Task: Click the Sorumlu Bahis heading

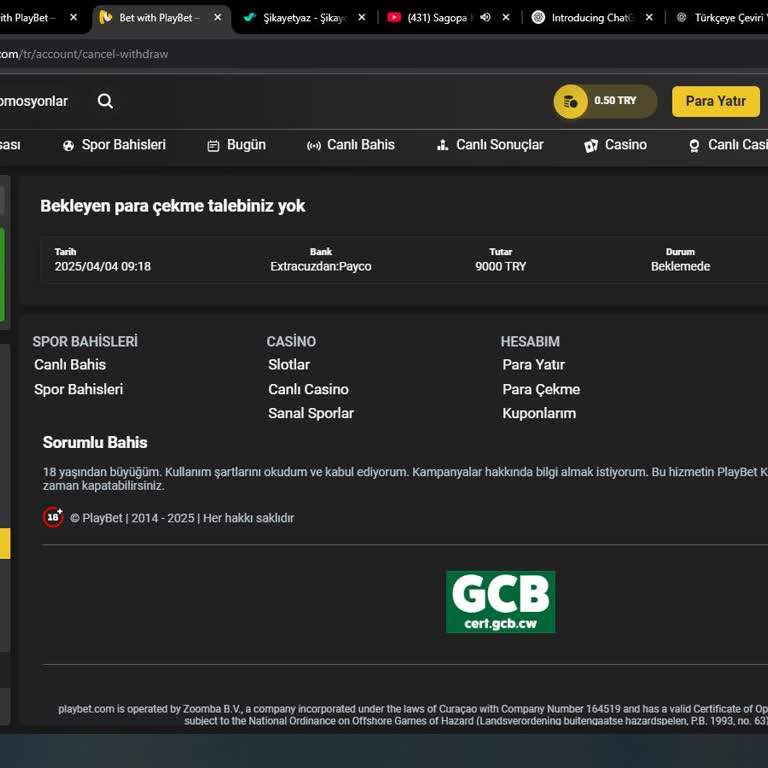Action: (95, 443)
